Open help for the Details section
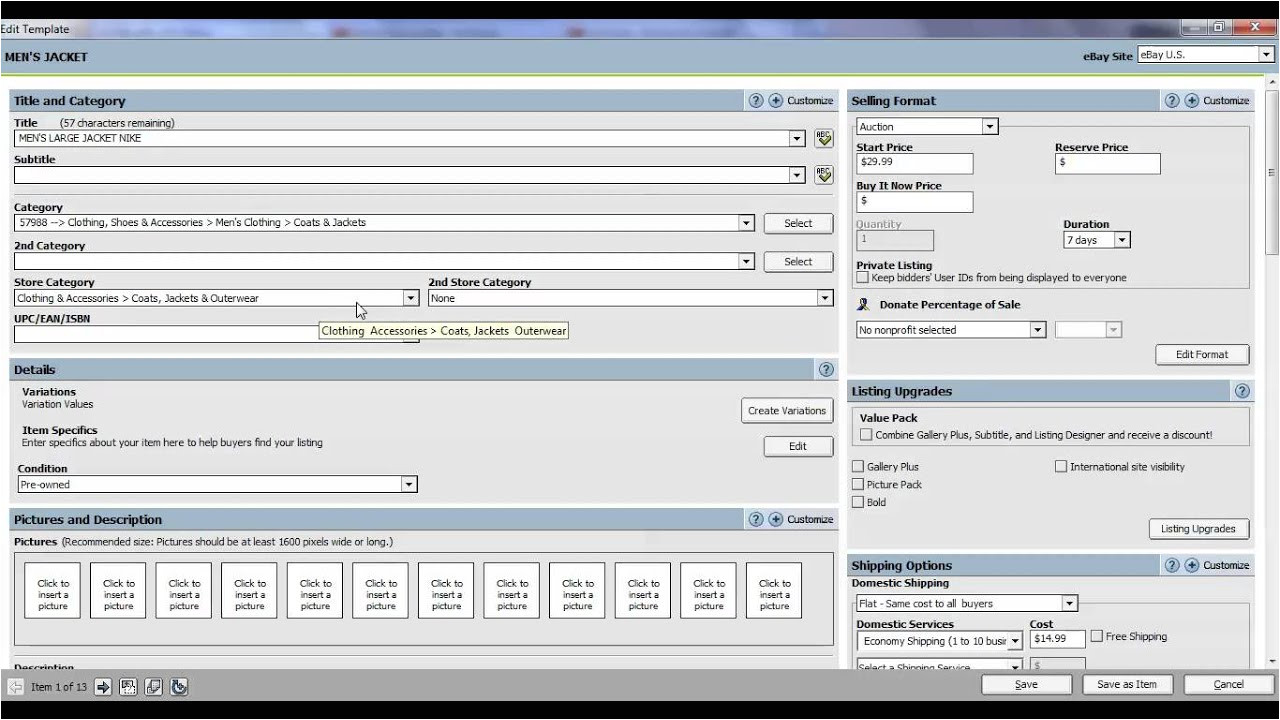Screen dimensions: 1280x720 coord(826,369)
